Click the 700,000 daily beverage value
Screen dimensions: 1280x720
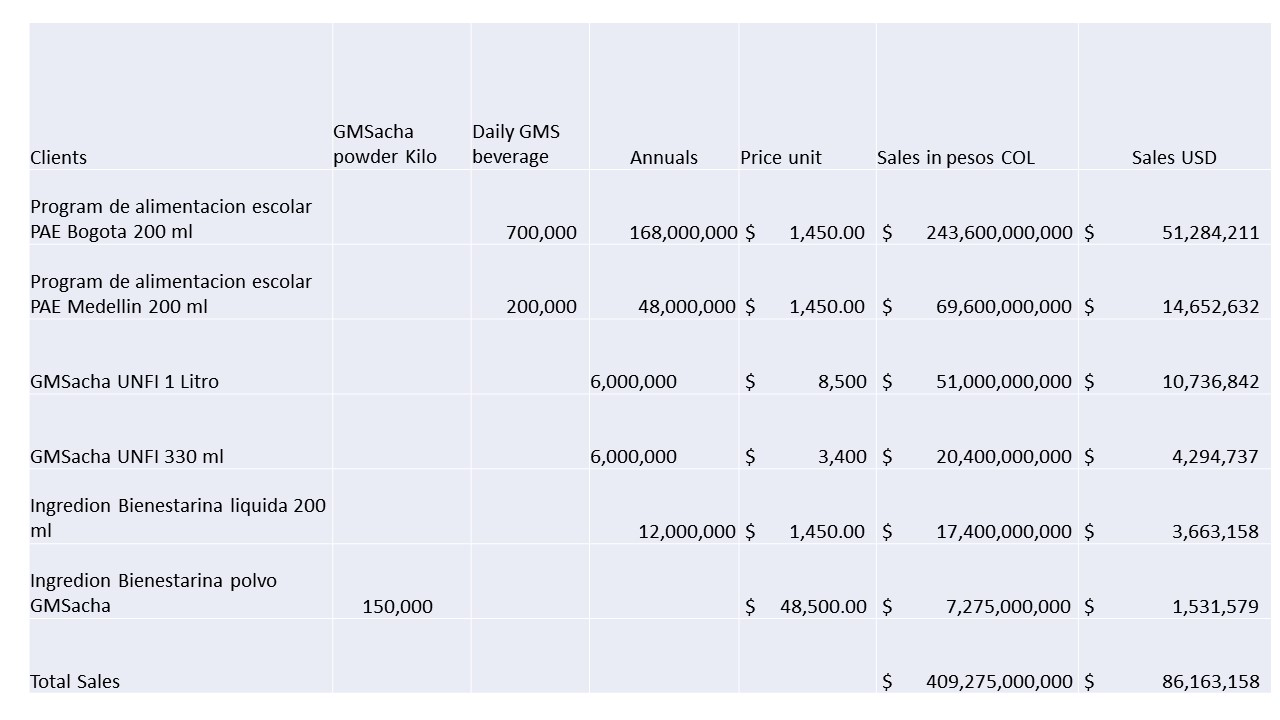(x=541, y=232)
